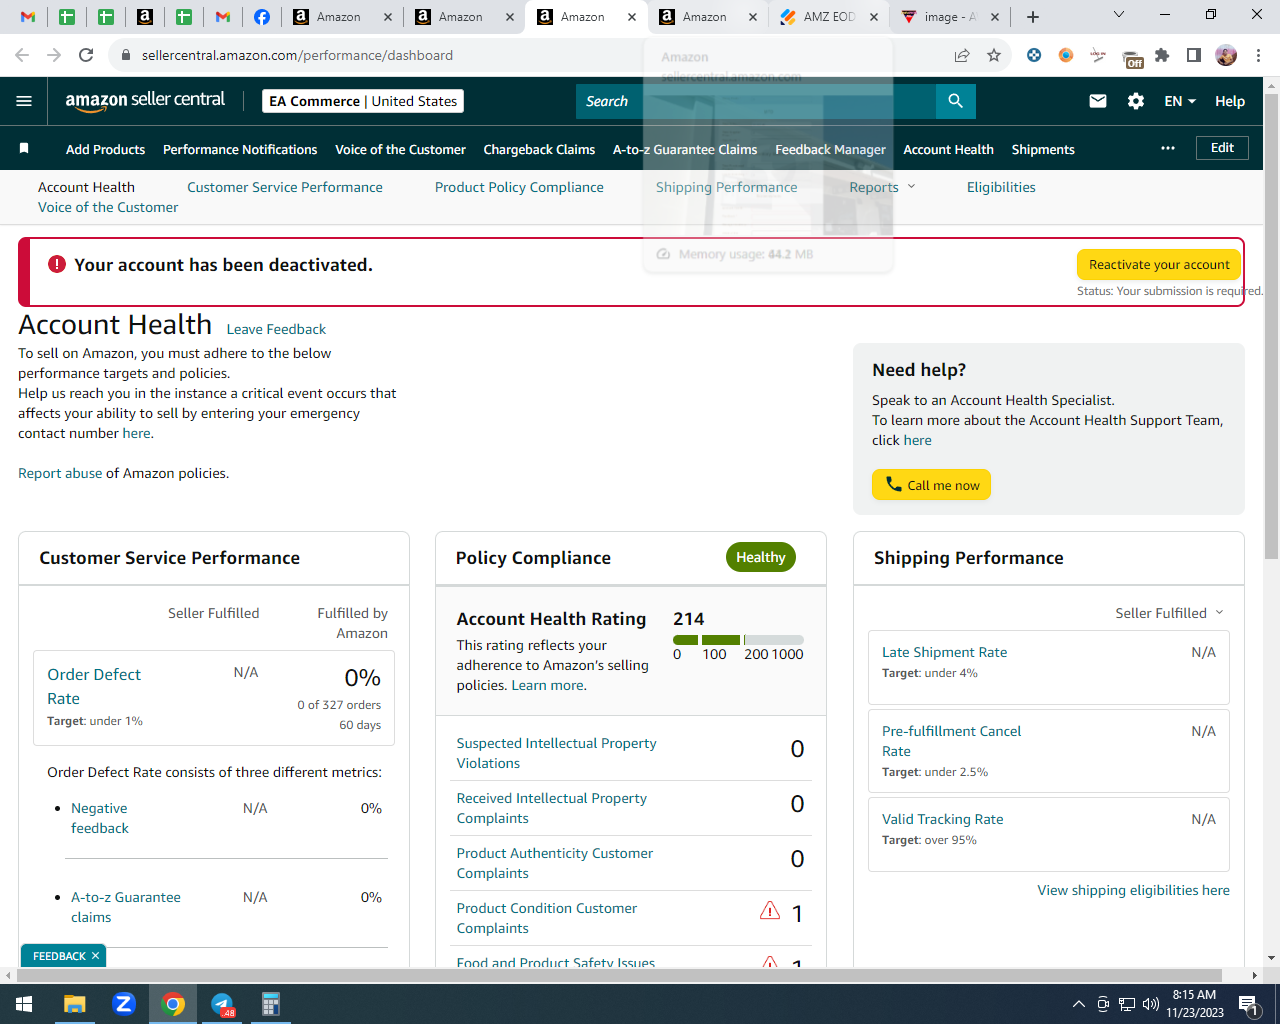Open the EN language dropdown

pyautogui.click(x=1180, y=101)
